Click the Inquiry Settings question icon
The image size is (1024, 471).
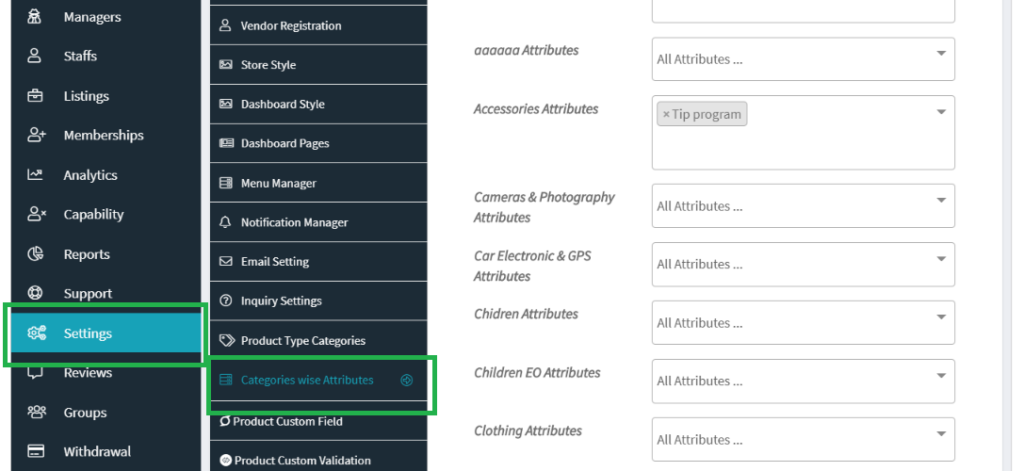[225, 300]
